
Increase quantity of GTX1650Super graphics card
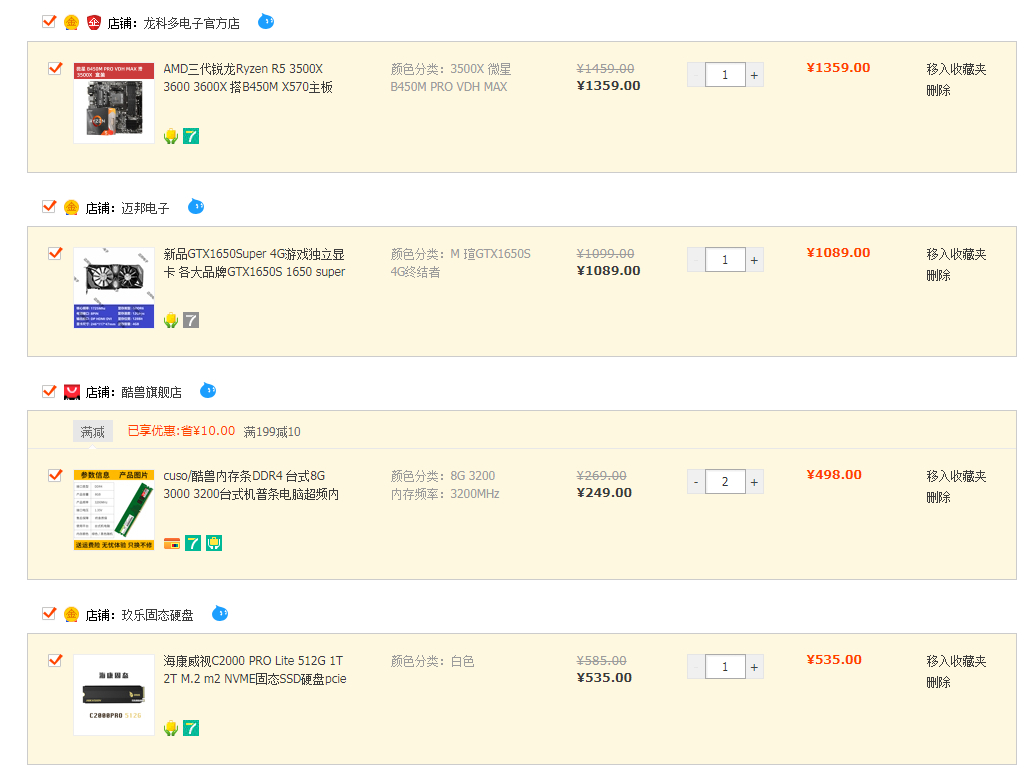(x=755, y=260)
